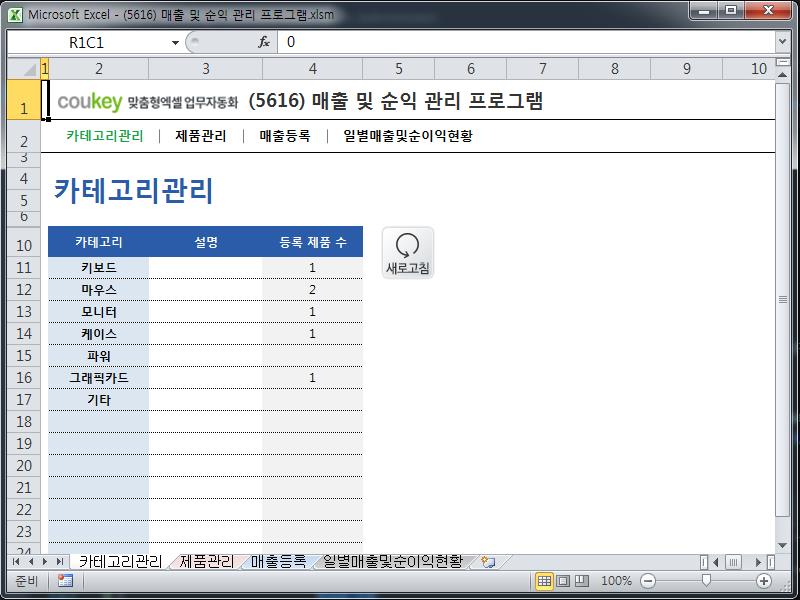Image resolution: width=800 pixels, height=600 pixels.
Task: Select the count cell for 마우스 showing 2
Action: pyautogui.click(x=313, y=290)
